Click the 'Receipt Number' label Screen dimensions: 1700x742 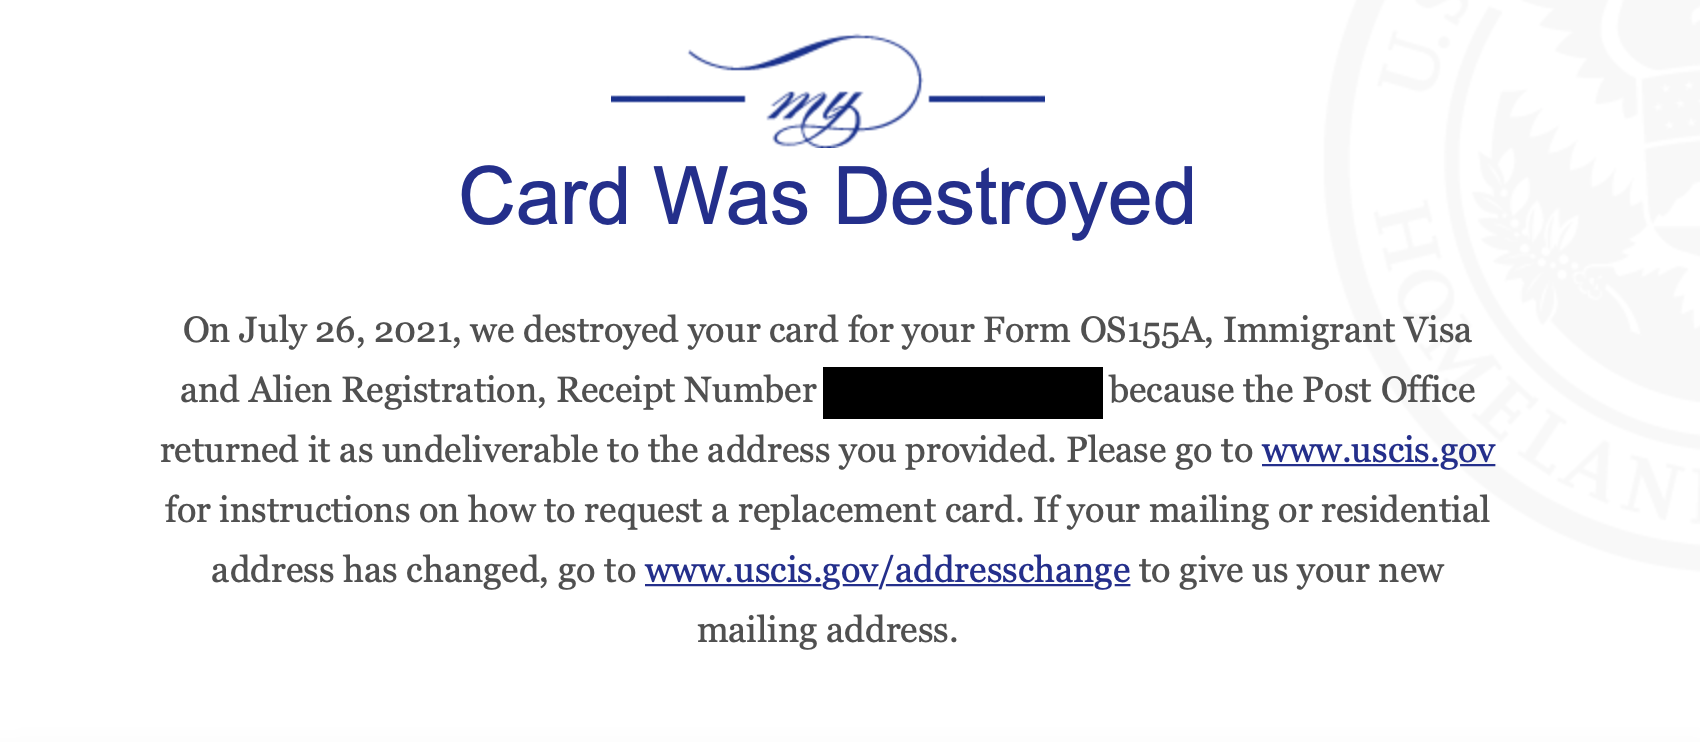click(x=686, y=391)
